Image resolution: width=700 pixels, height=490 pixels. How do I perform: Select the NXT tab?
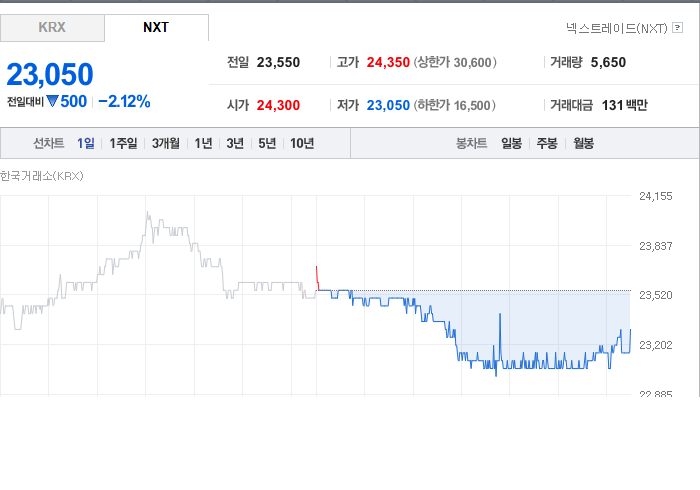156,28
